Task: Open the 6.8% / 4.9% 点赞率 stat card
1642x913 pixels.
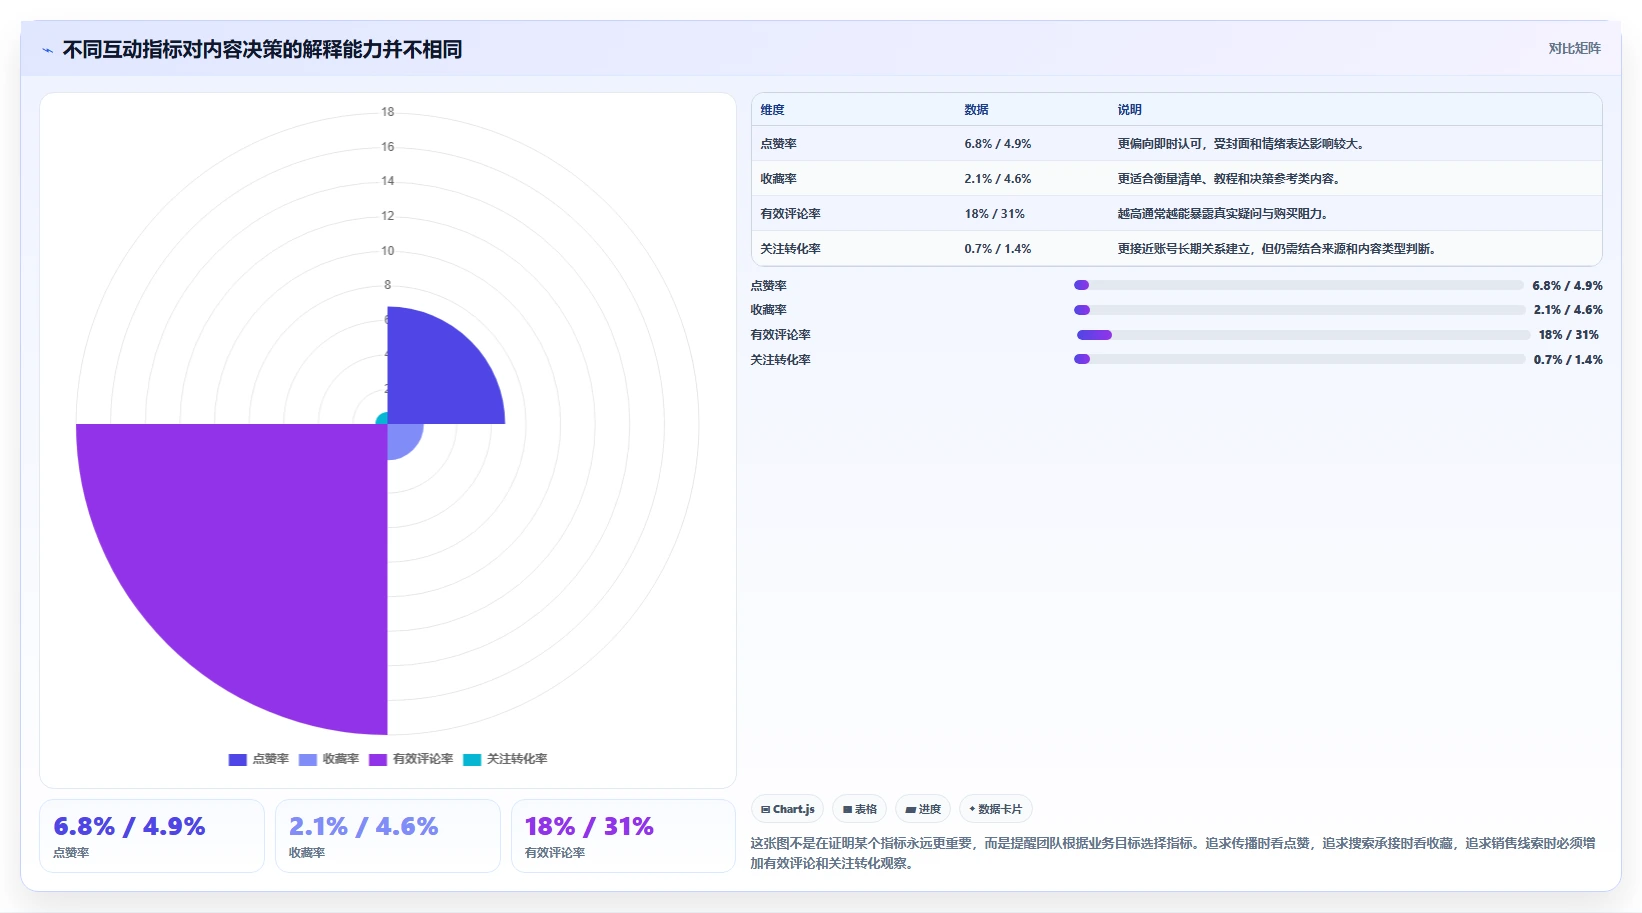Action: click(152, 836)
